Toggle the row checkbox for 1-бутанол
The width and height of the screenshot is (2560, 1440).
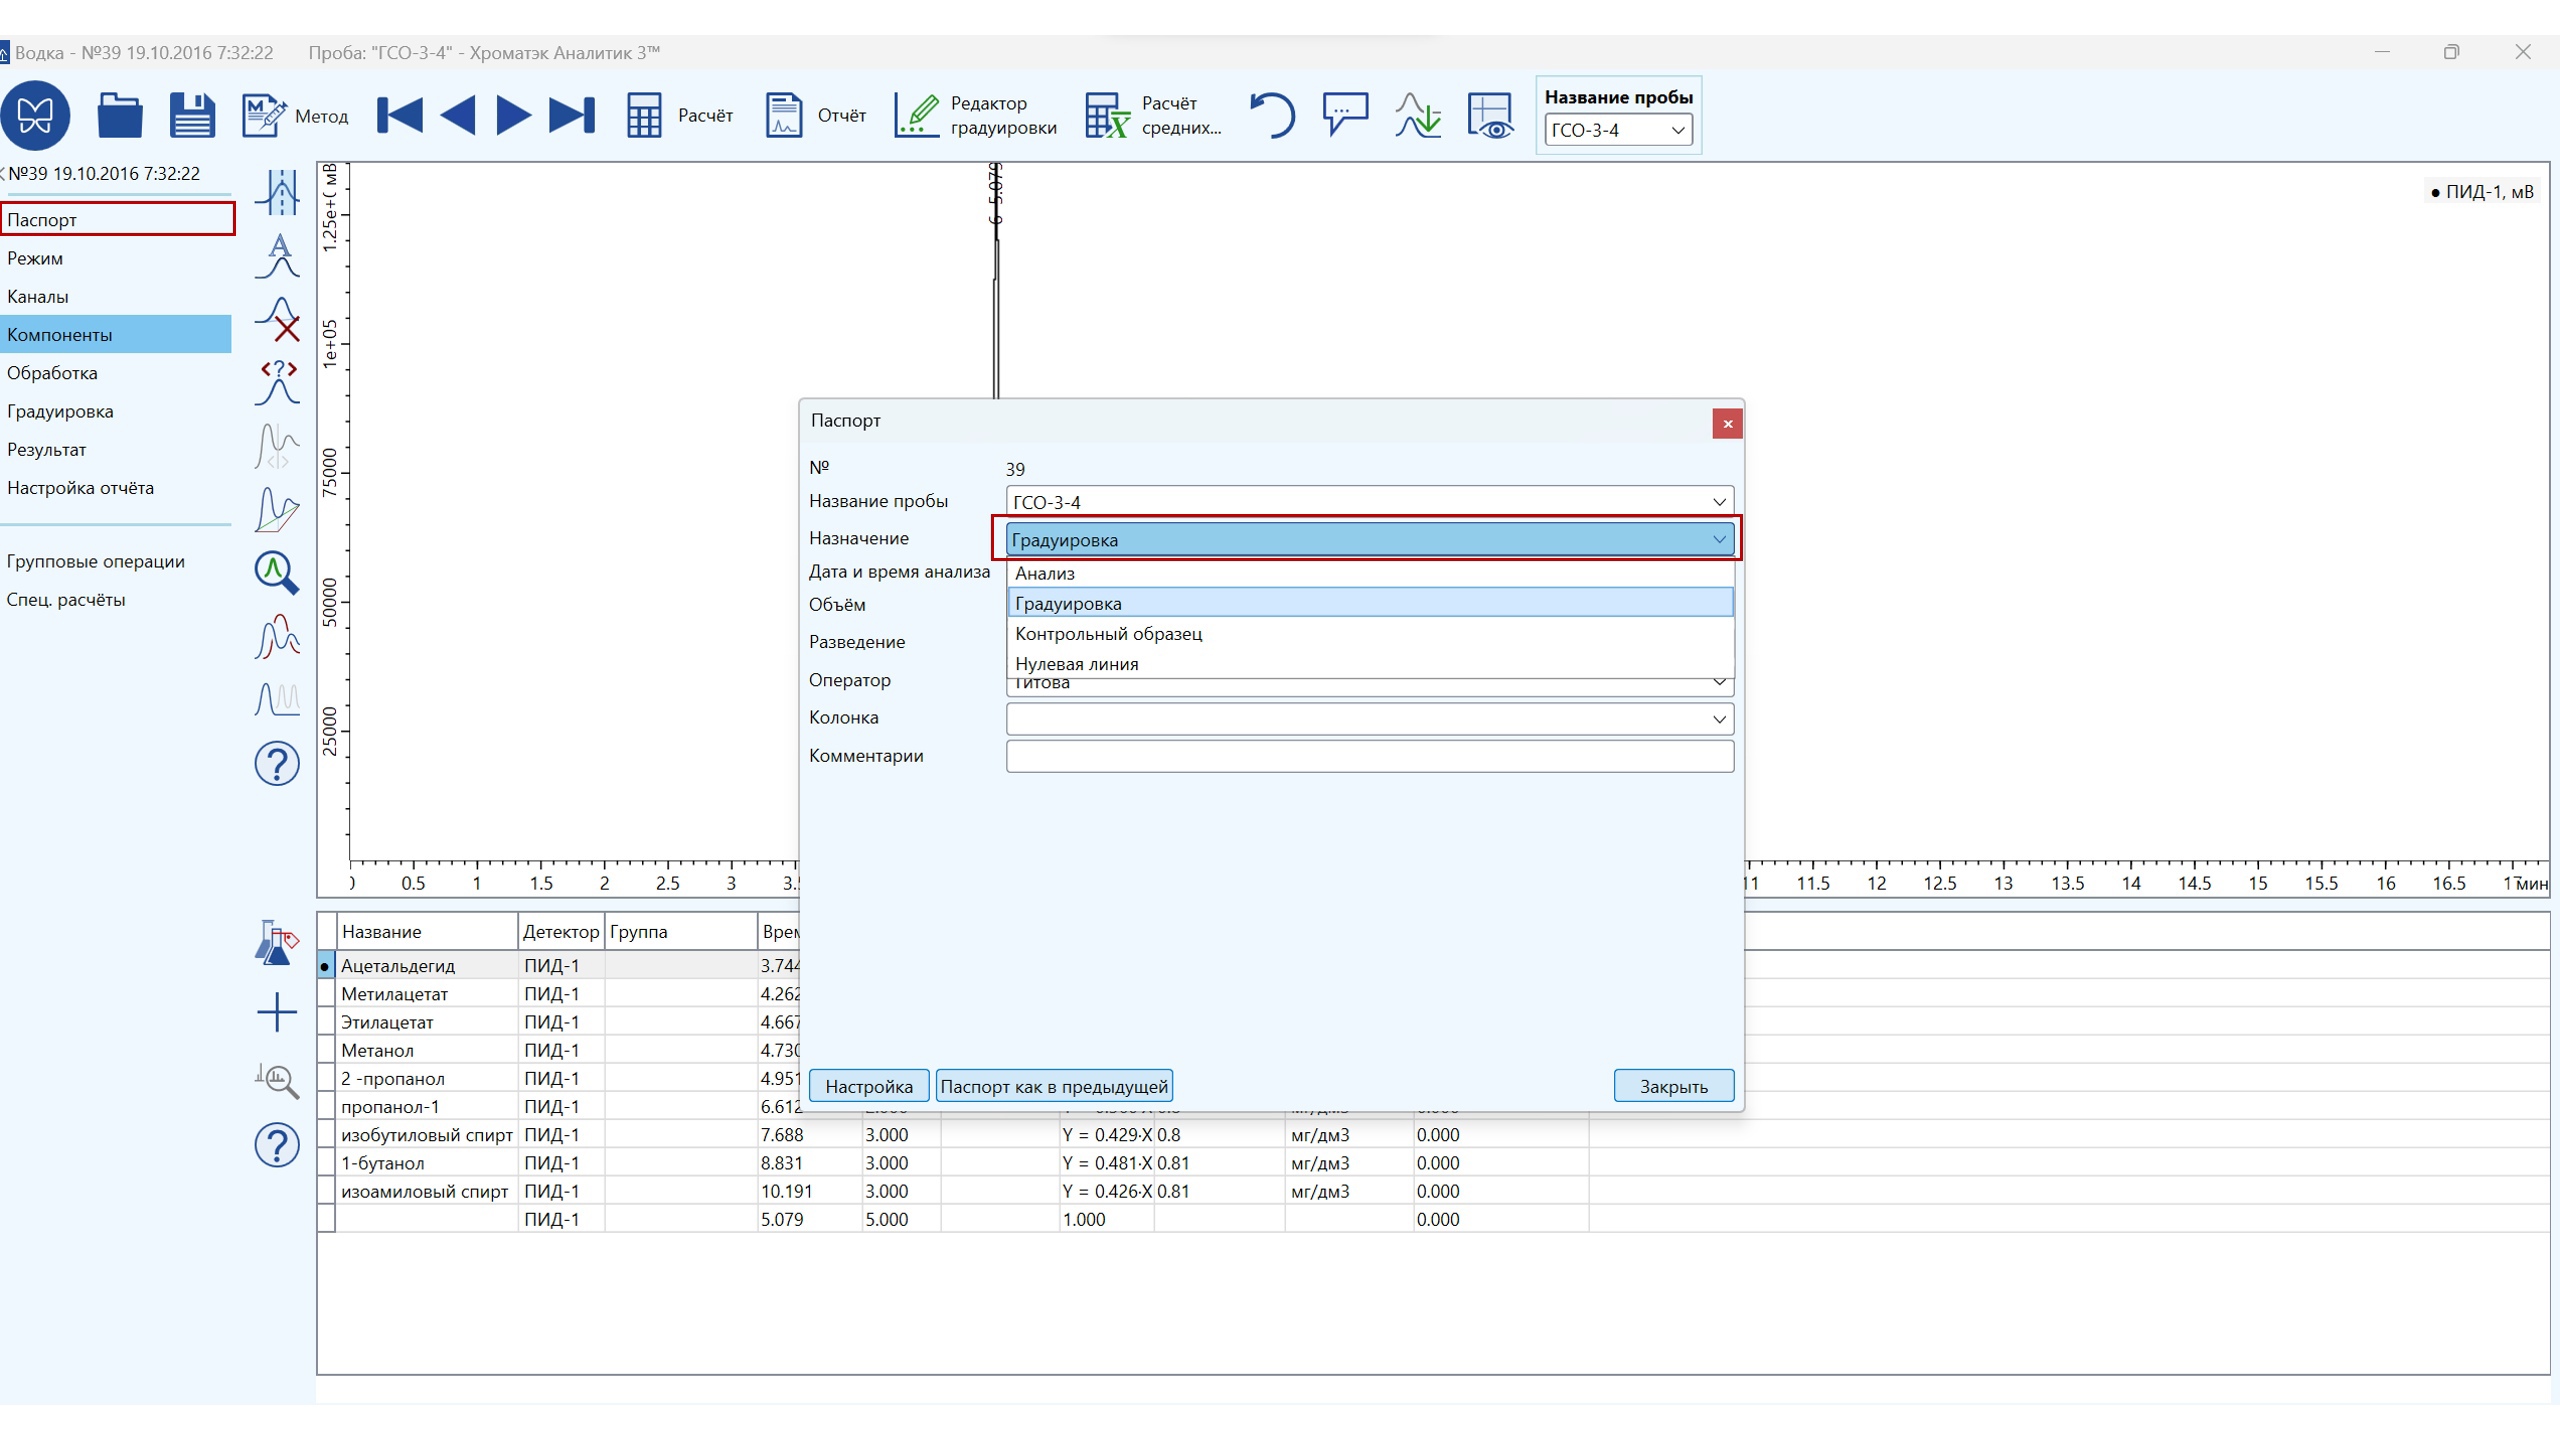click(326, 1163)
